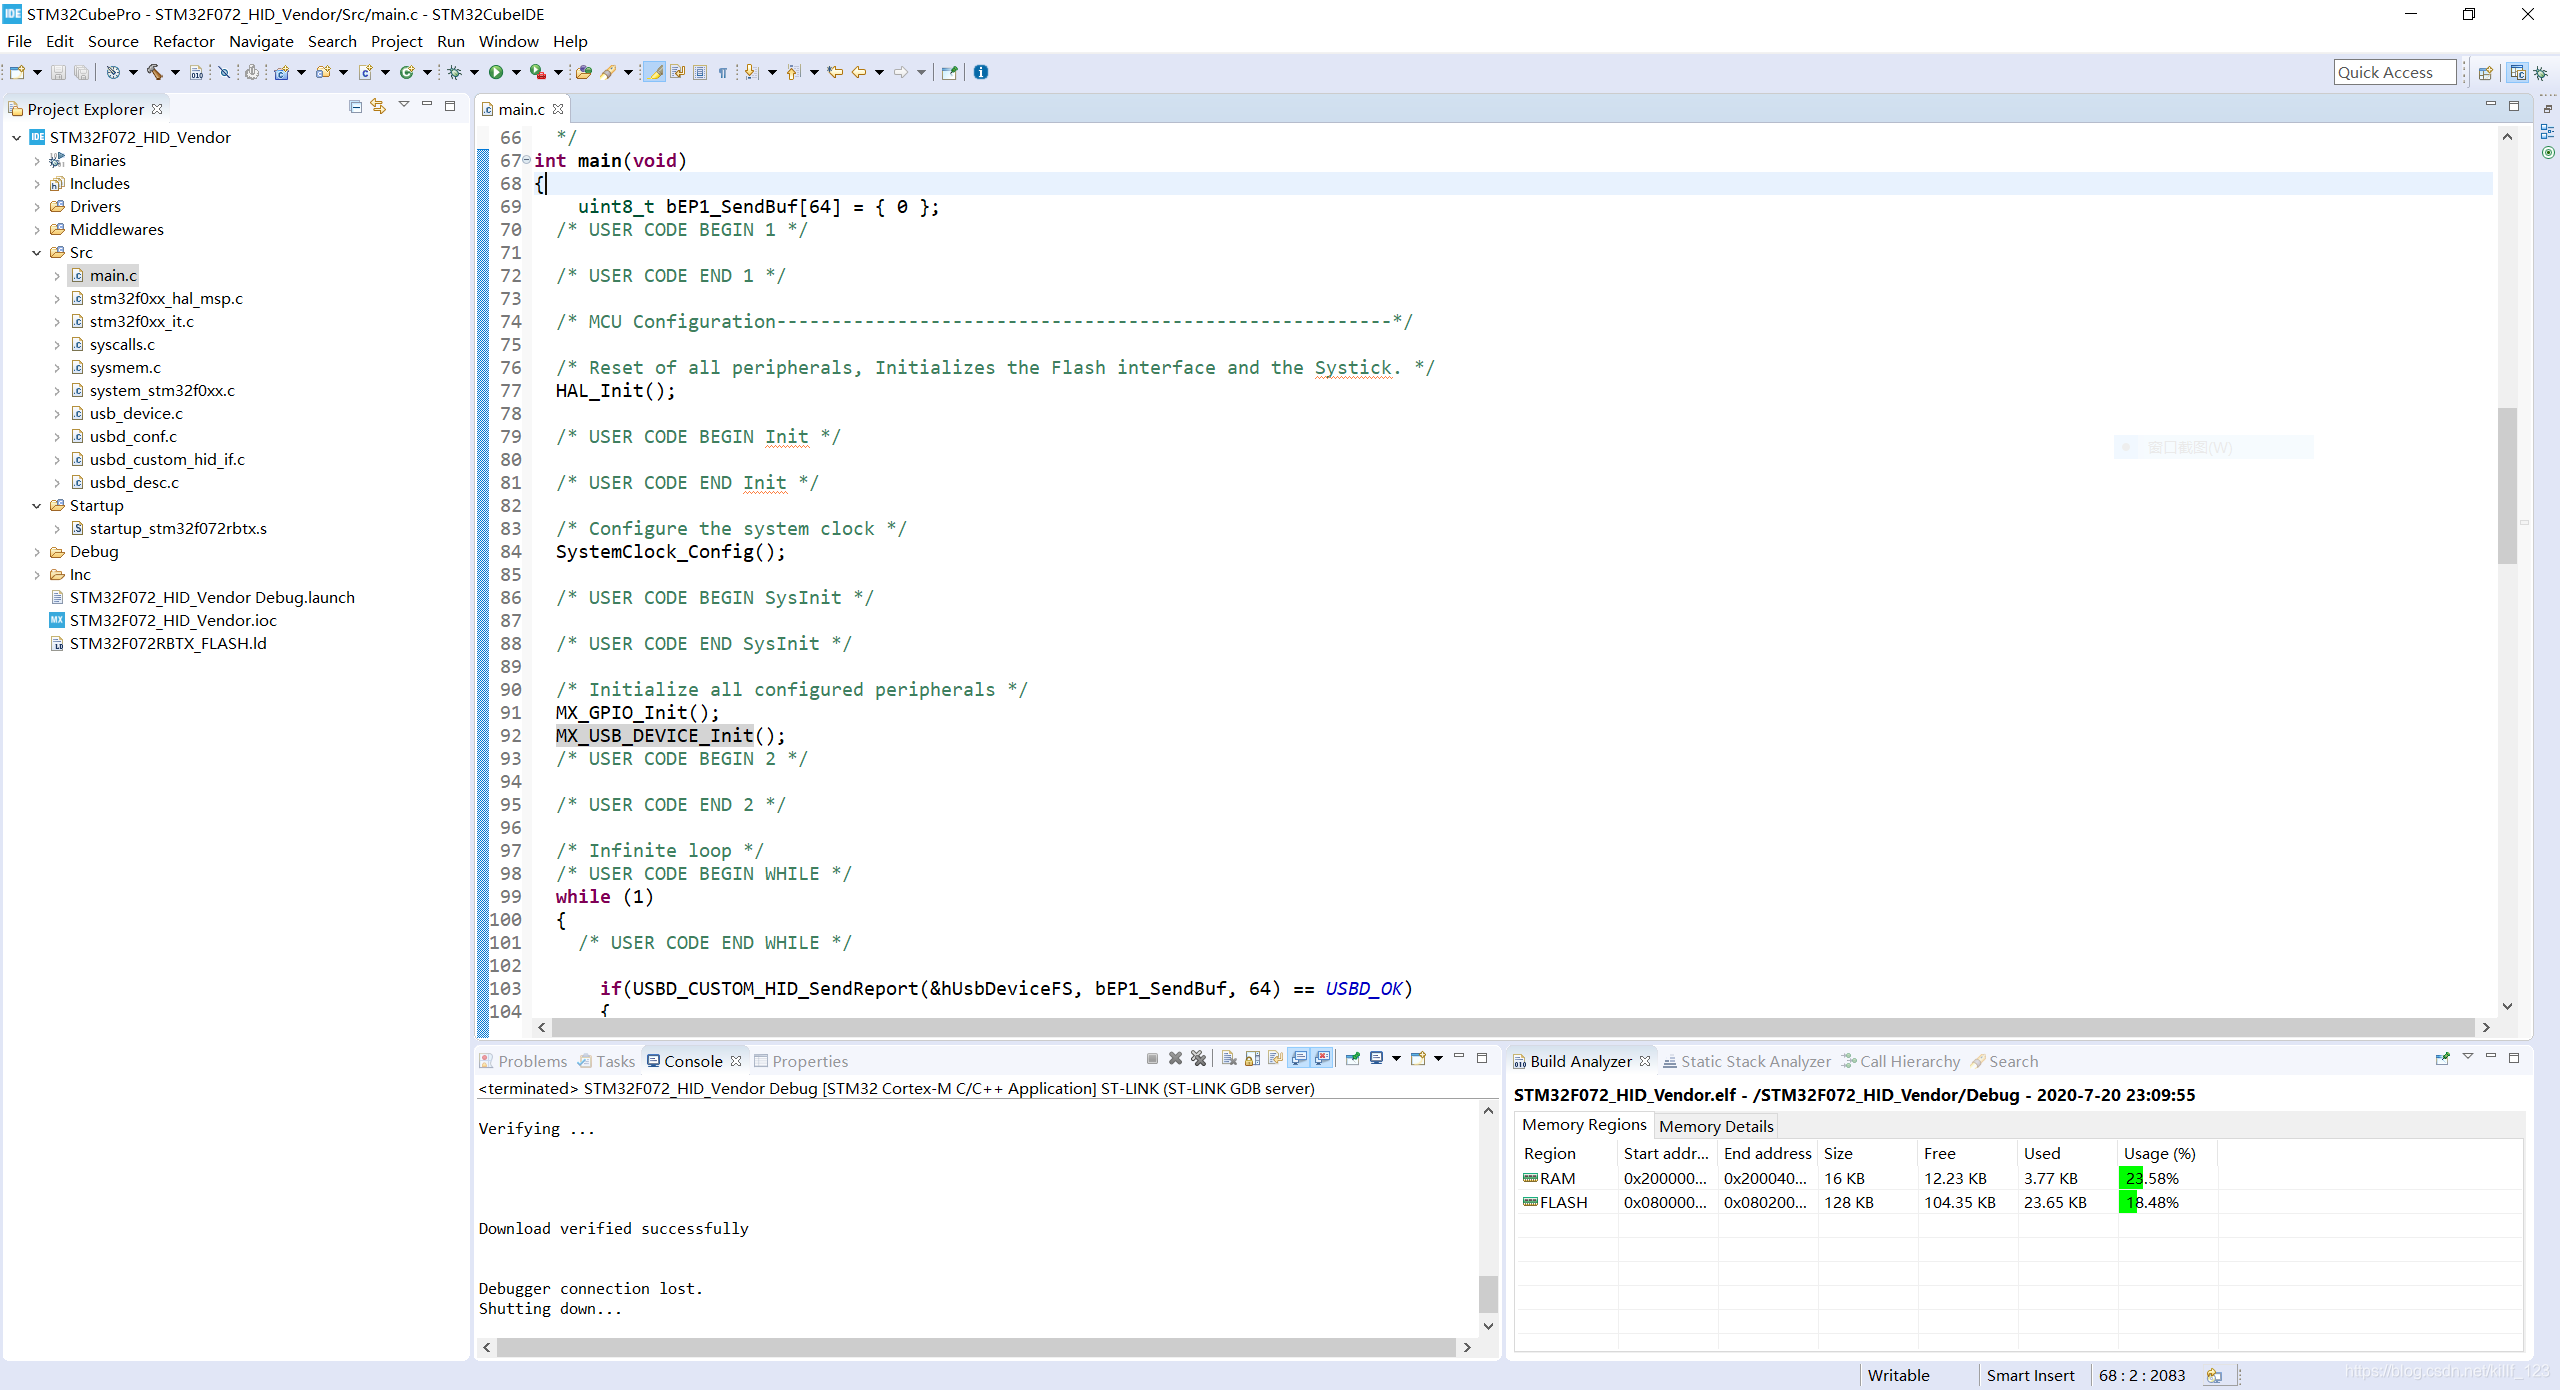Toggle Mark Occurrences highlighter button

(x=654, y=72)
